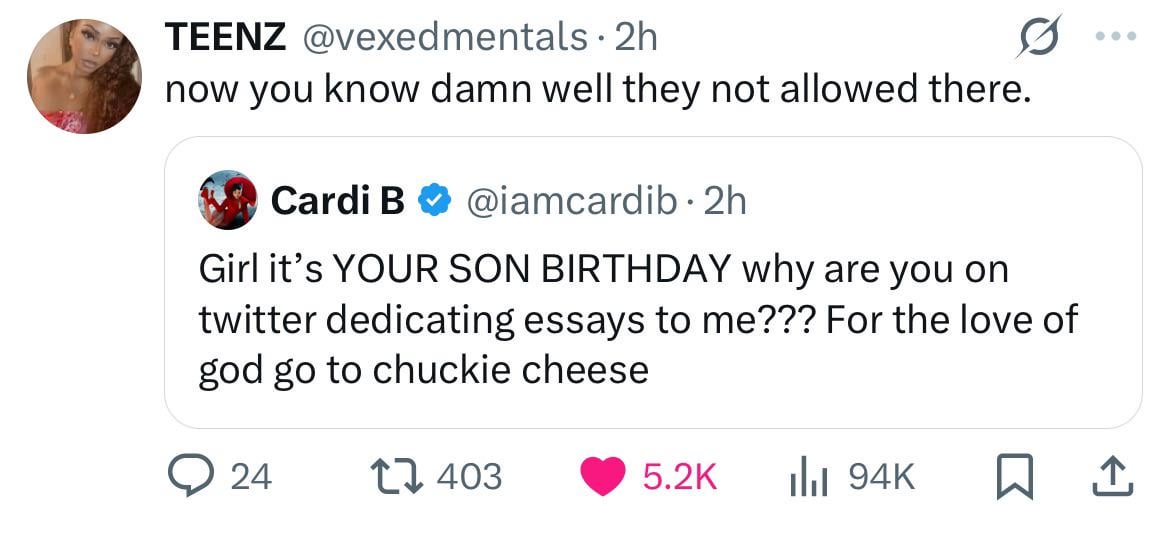Click the Cardi B display name
Viewport: 1170px width, 539px height.
(337, 201)
